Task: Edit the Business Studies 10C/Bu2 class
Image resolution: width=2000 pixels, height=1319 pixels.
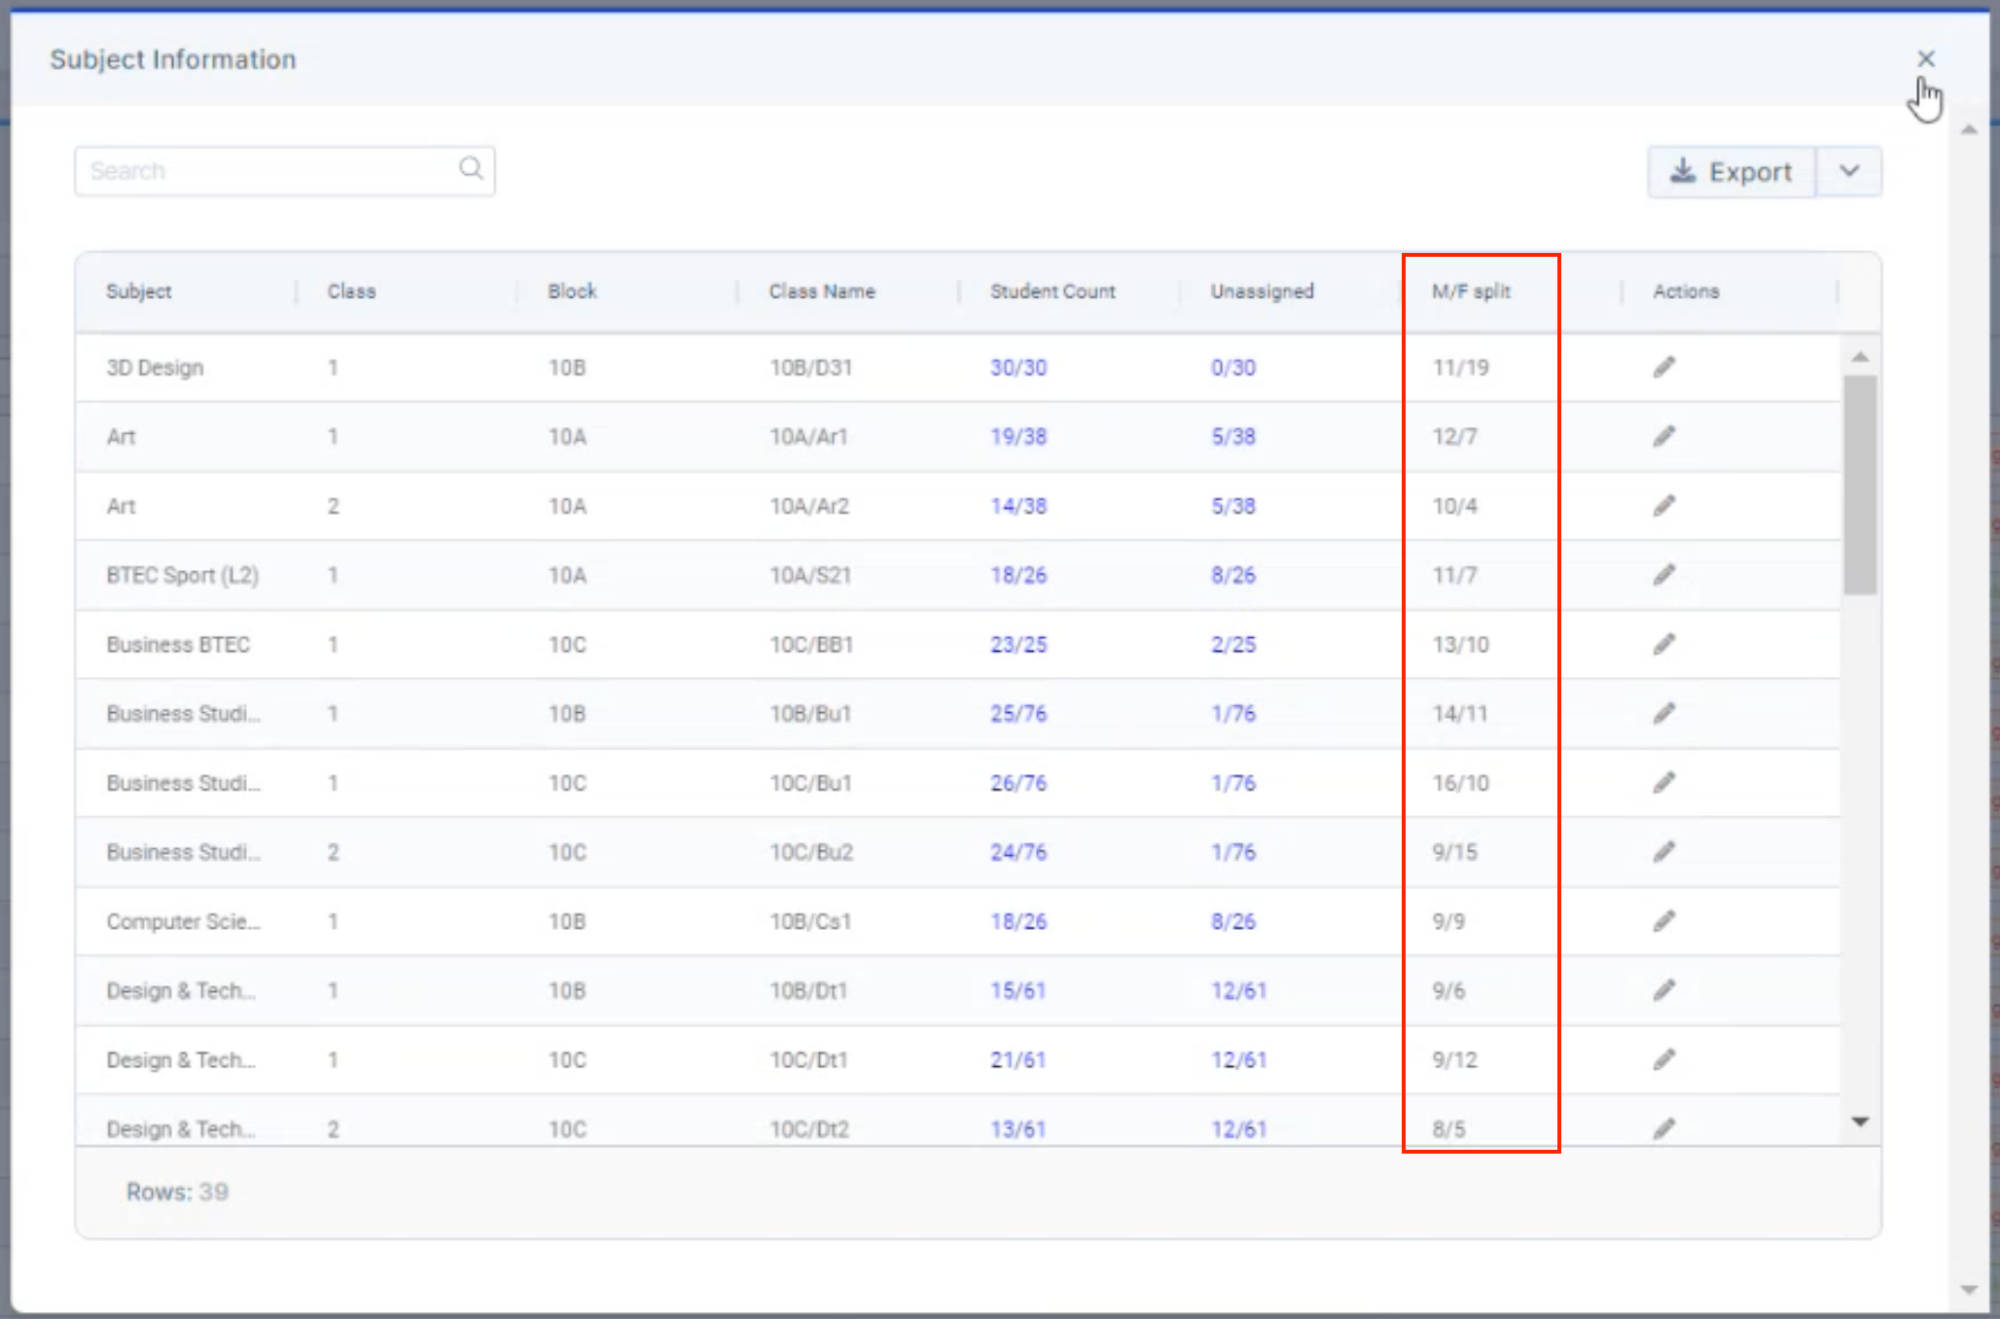Action: point(1664,852)
